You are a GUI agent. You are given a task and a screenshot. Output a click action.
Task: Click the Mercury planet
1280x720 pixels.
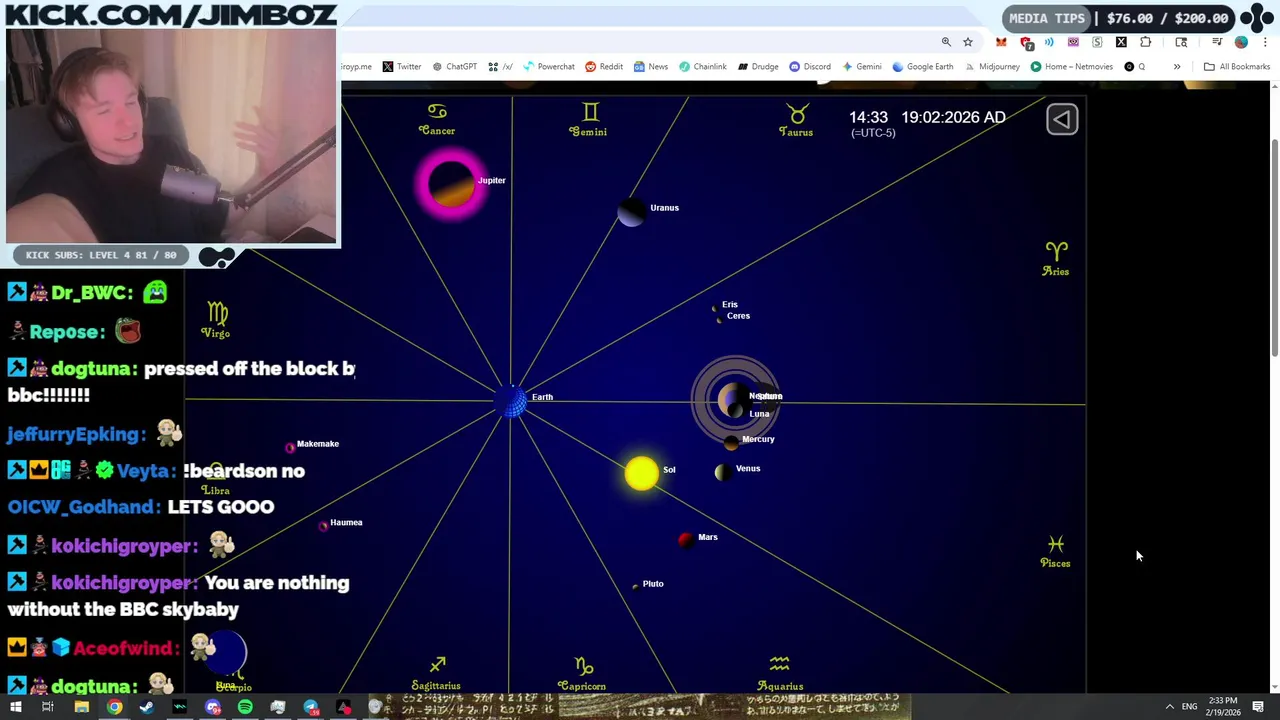(x=731, y=442)
